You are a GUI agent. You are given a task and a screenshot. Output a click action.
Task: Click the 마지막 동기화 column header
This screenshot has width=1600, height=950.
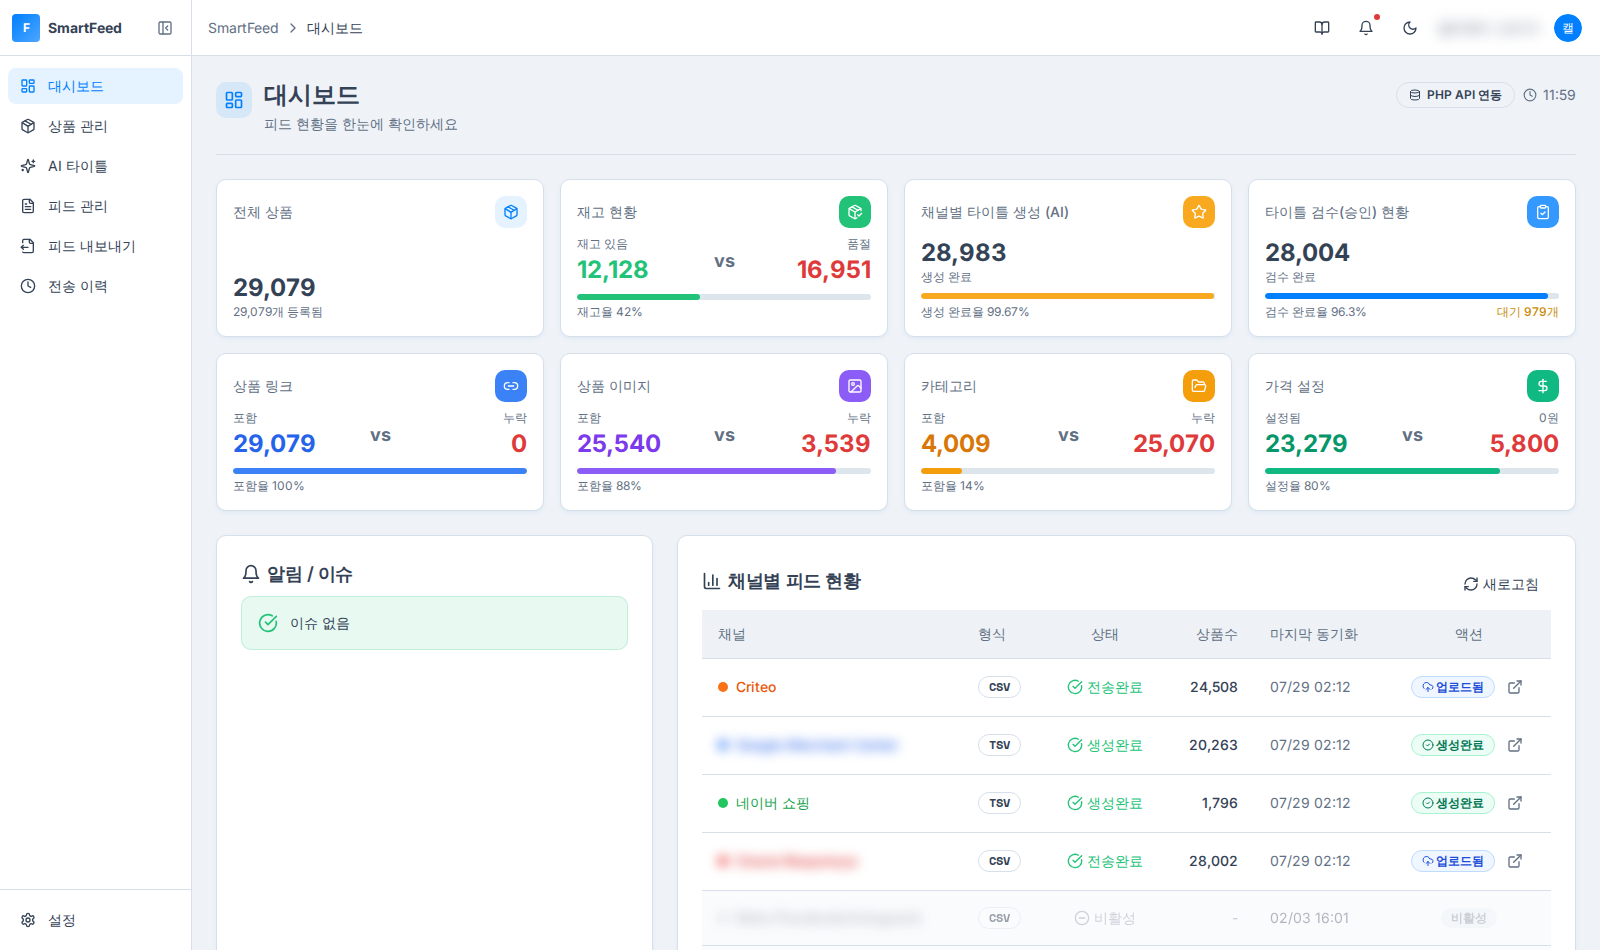pyautogui.click(x=1314, y=635)
